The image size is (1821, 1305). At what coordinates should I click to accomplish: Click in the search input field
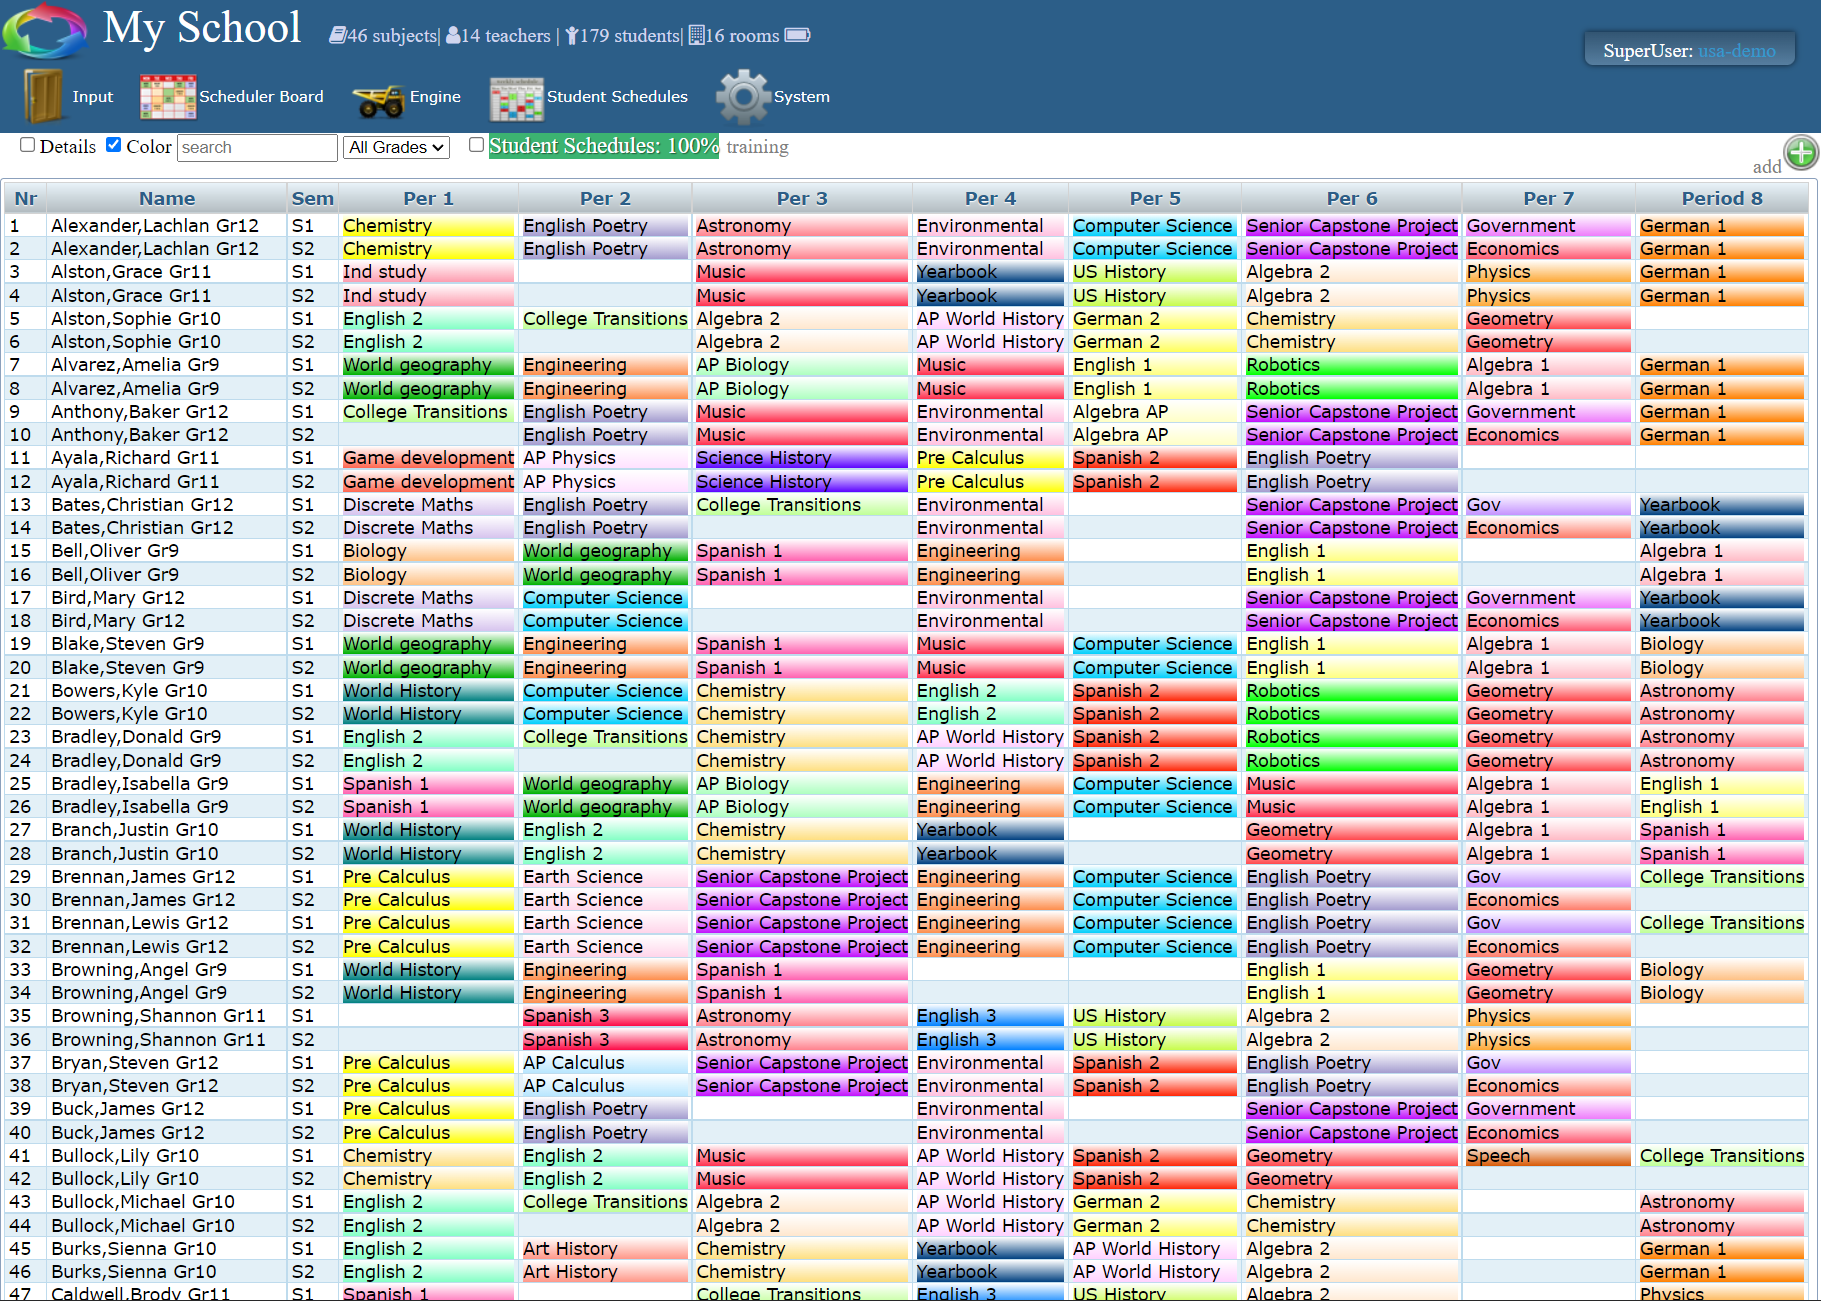[257, 147]
